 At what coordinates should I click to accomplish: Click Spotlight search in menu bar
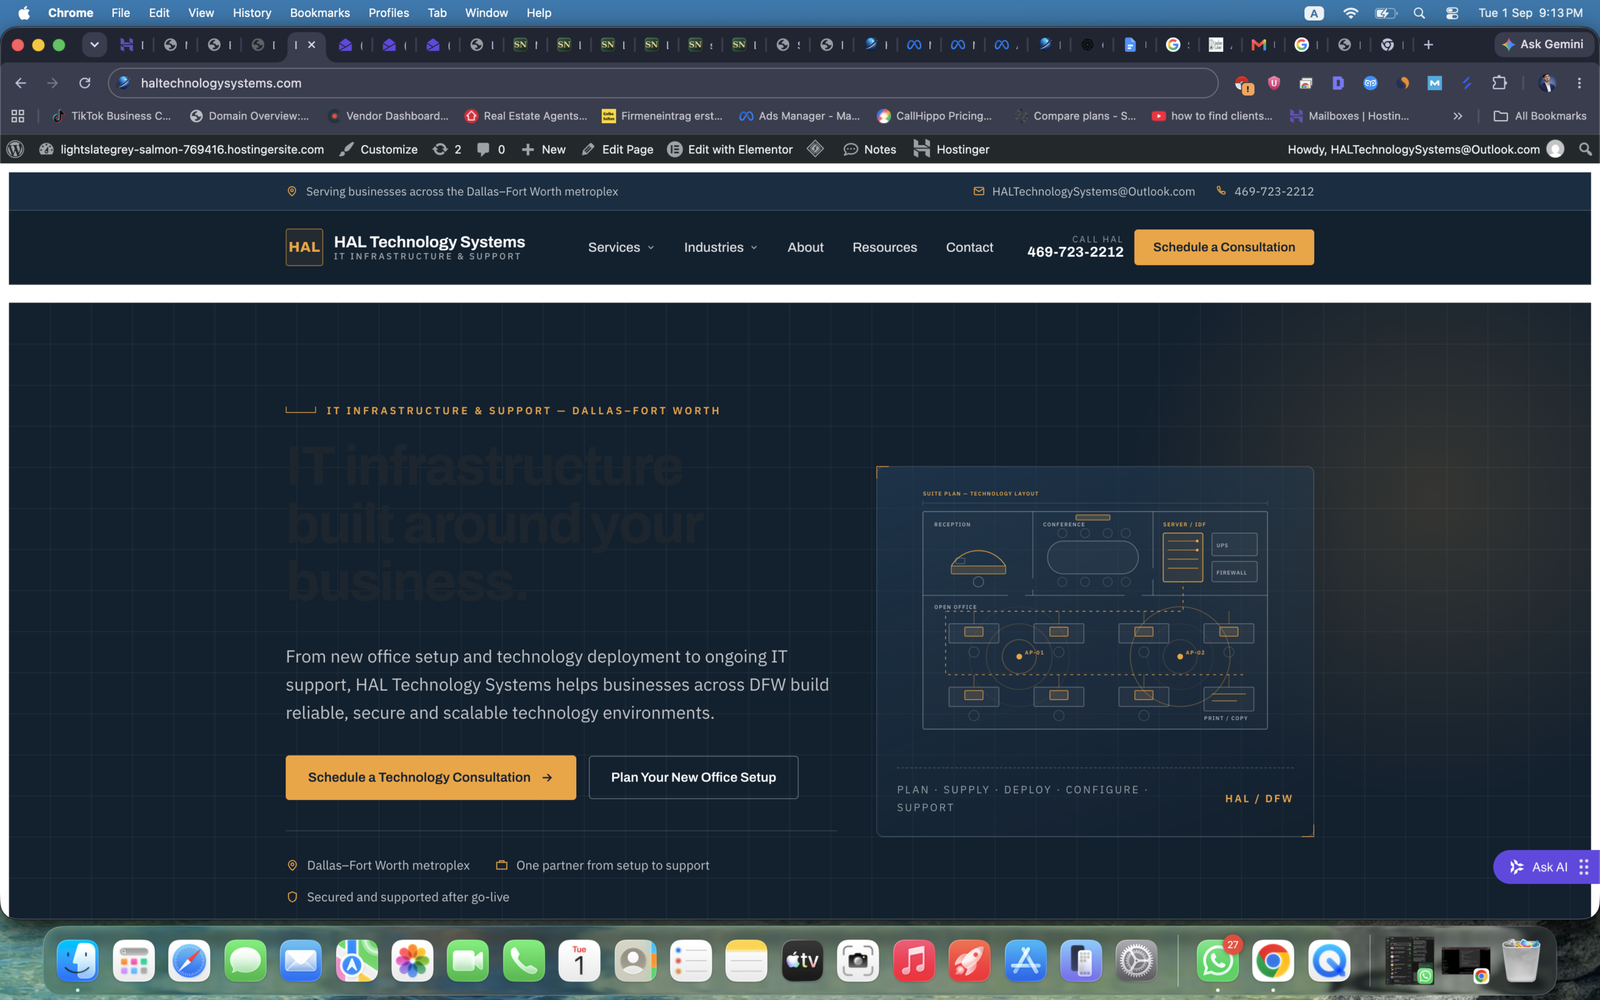tap(1419, 13)
